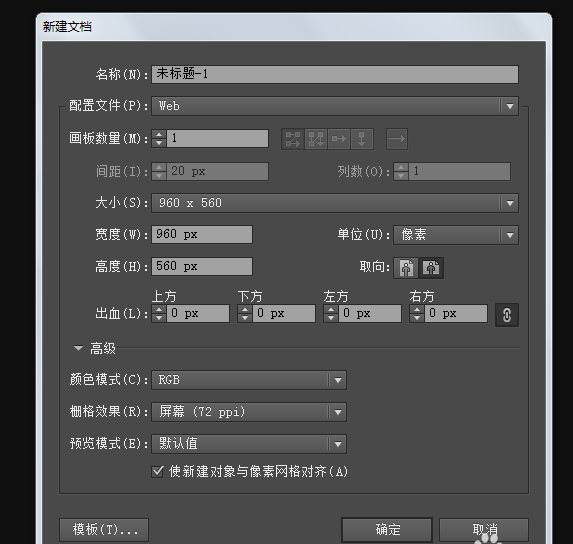573x544 pixels.
Task: Select the grid by column artboard layout icon
Action: [x=316, y=139]
